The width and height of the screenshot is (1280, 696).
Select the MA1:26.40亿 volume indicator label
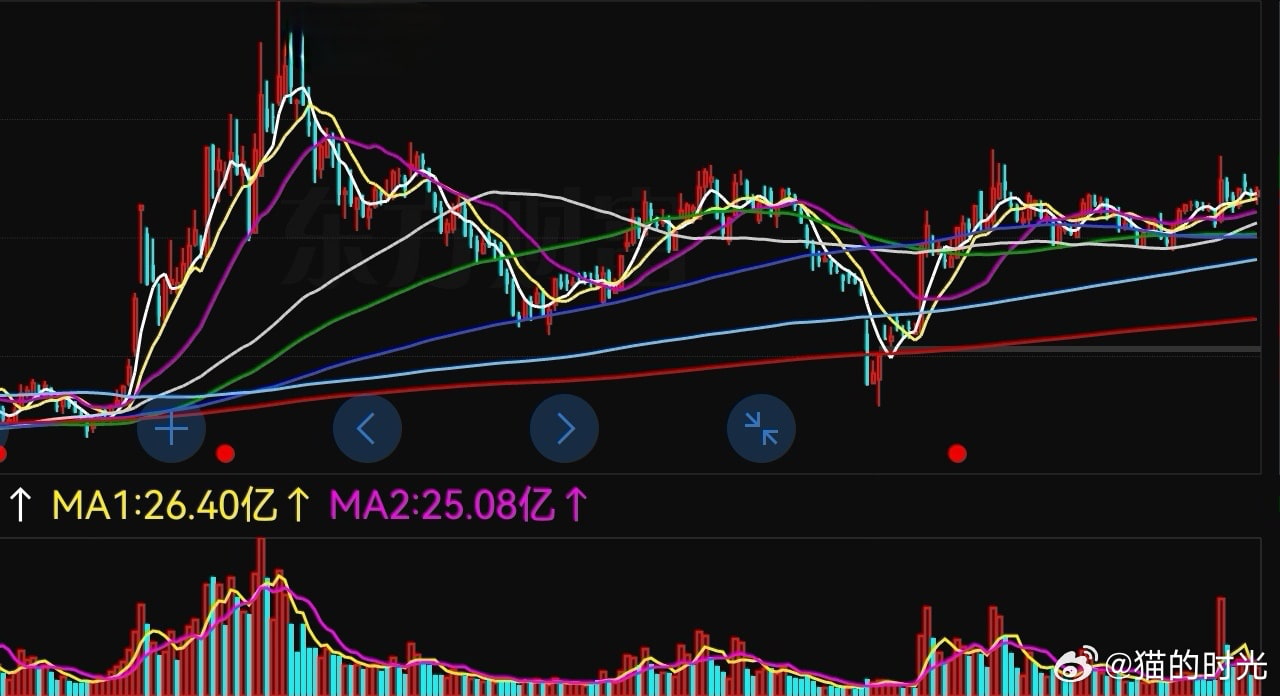point(164,506)
